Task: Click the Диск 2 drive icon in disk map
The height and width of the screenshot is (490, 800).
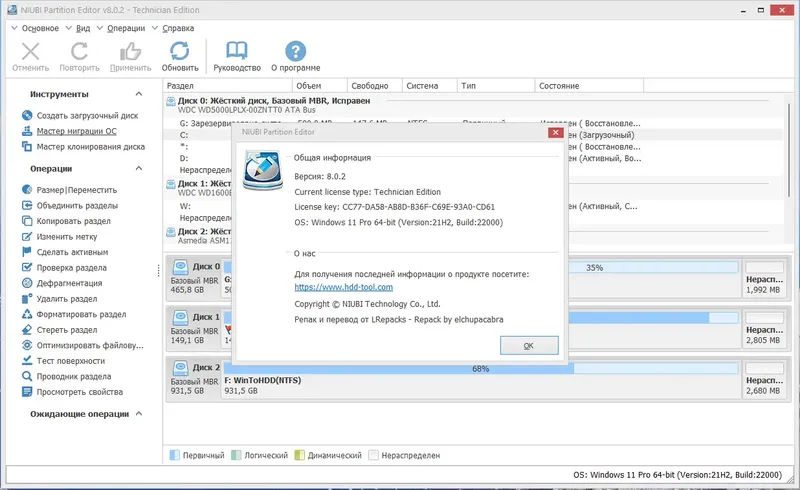Action: tap(180, 368)
